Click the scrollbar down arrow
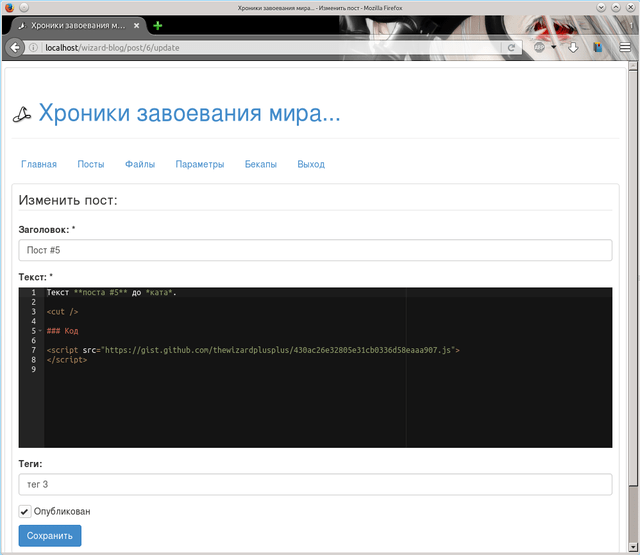Screen dimensions: 640x555 click(633, 547)
